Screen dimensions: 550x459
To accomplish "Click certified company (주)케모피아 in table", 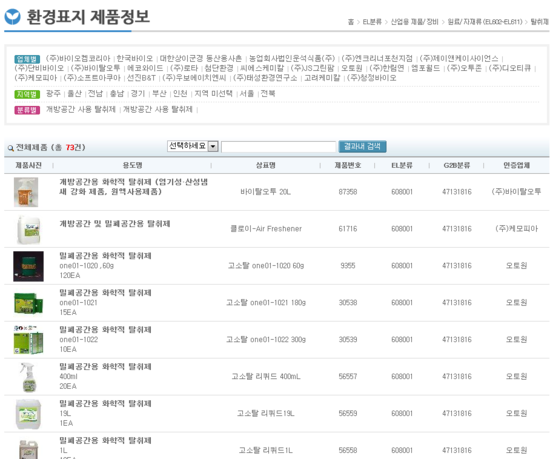I will 516,229.
